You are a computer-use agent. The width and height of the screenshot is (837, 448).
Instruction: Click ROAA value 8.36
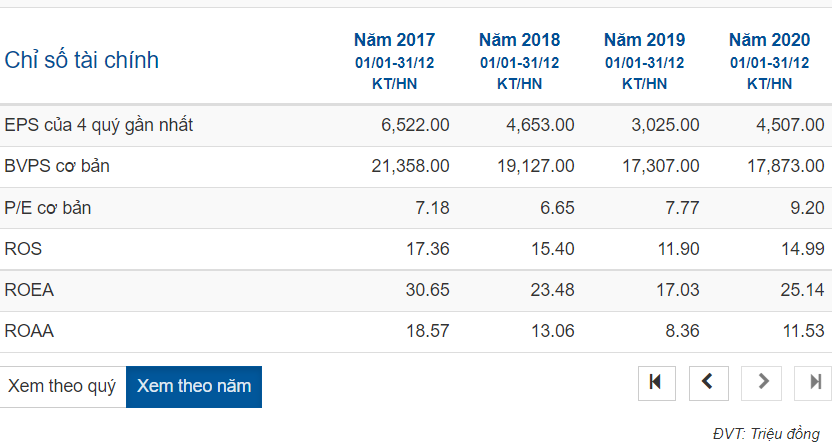click(682, 331)
